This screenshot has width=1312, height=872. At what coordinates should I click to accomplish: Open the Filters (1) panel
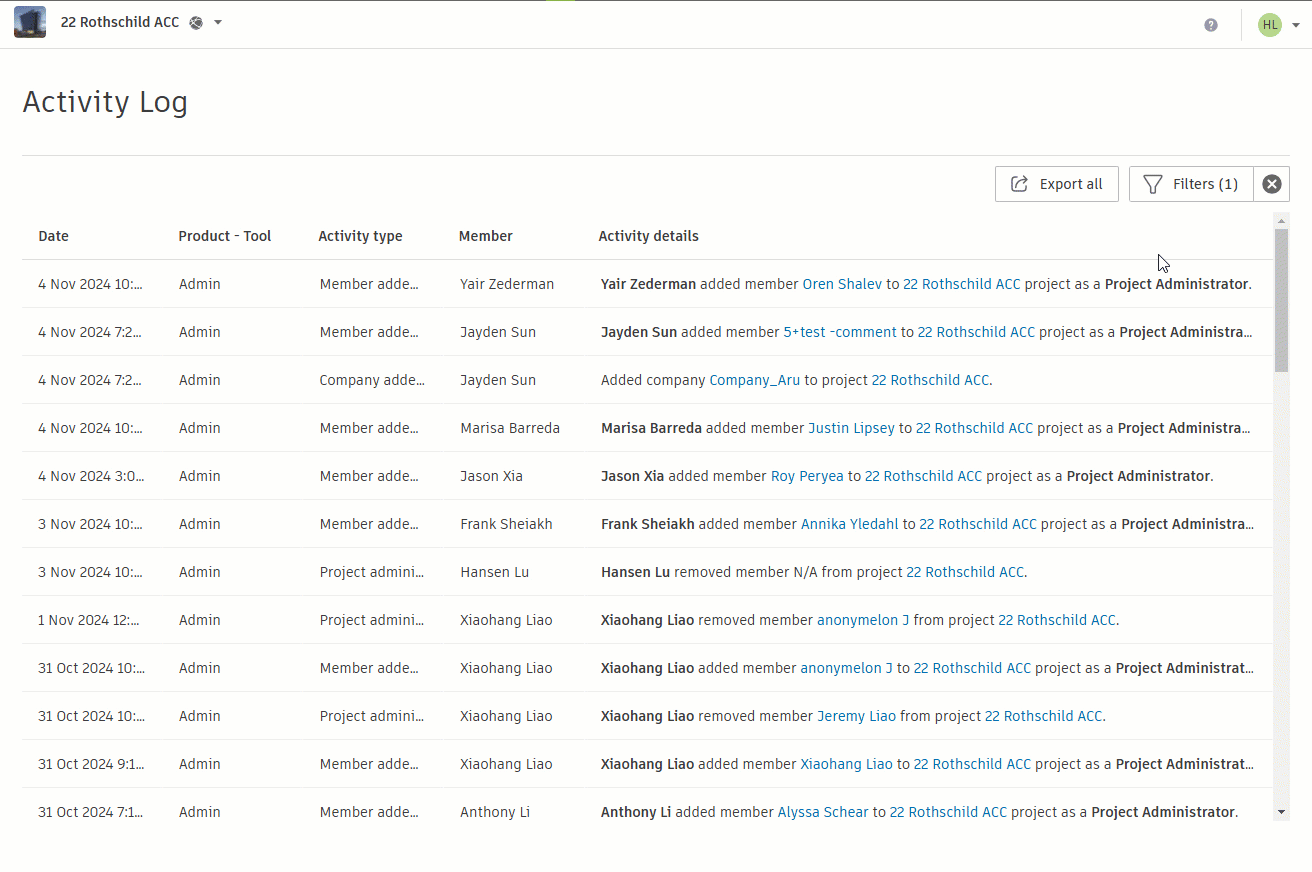(x=1191, y=184)
